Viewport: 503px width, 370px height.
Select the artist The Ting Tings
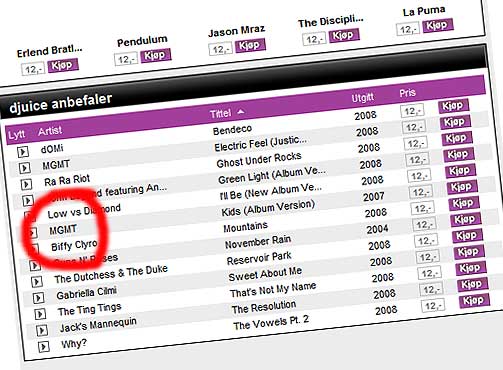coord(90,309)
